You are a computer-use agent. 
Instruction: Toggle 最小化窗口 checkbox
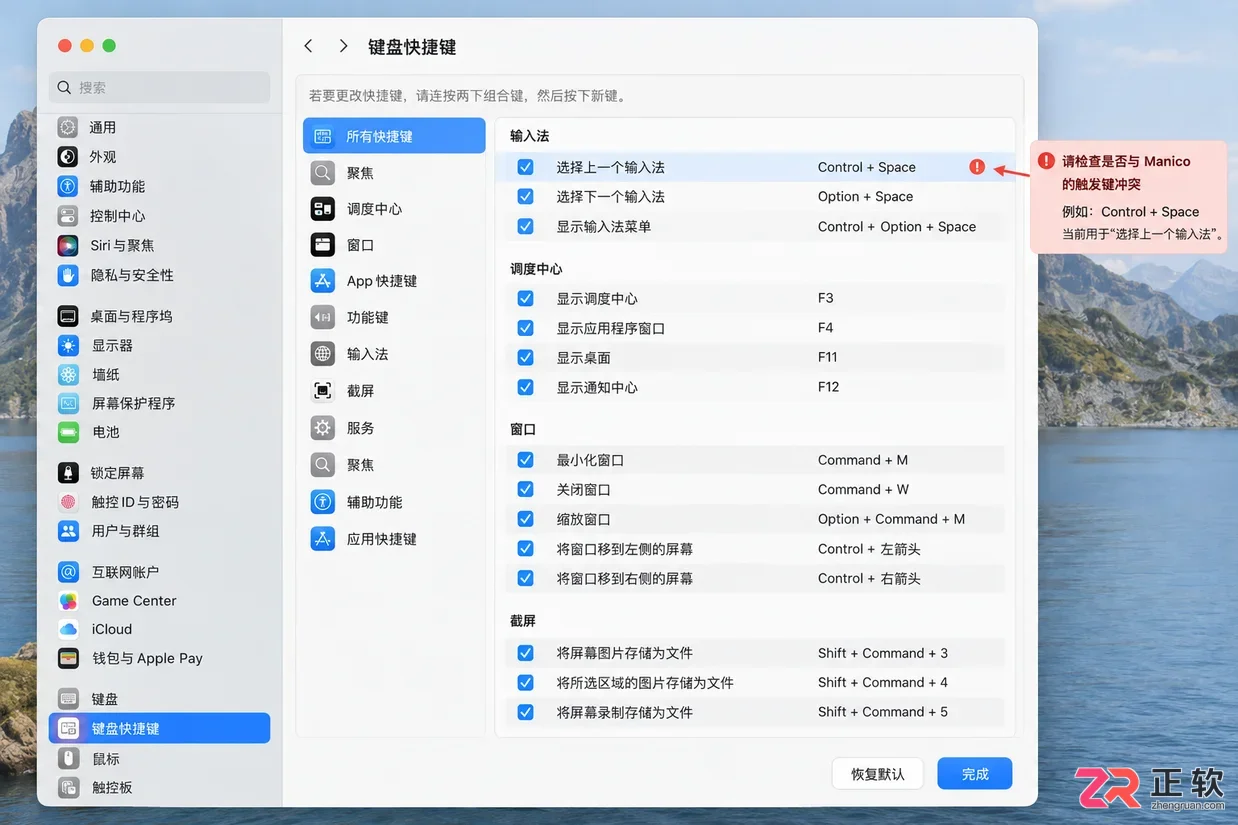click(x=525, y=460)
